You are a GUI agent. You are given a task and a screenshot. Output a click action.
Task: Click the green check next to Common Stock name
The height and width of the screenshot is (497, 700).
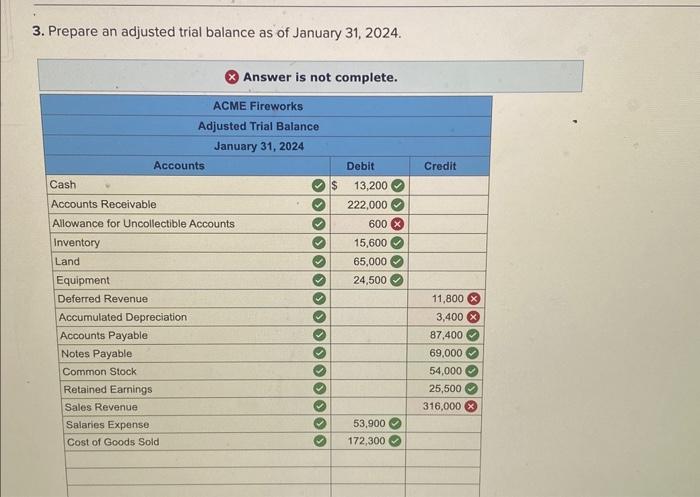318,371
